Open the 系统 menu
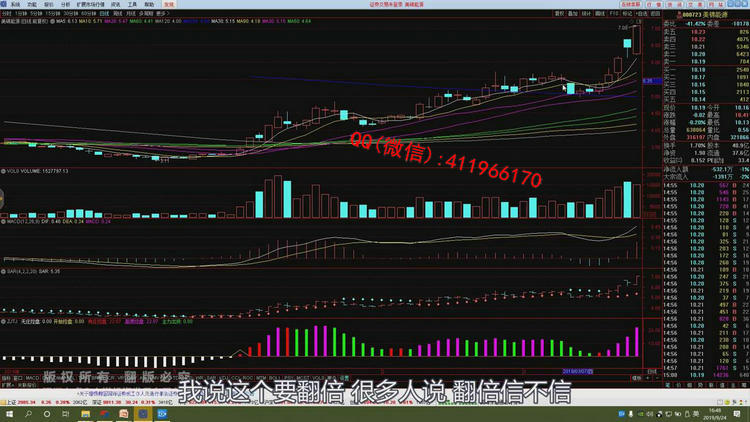 tap(15, 4)
